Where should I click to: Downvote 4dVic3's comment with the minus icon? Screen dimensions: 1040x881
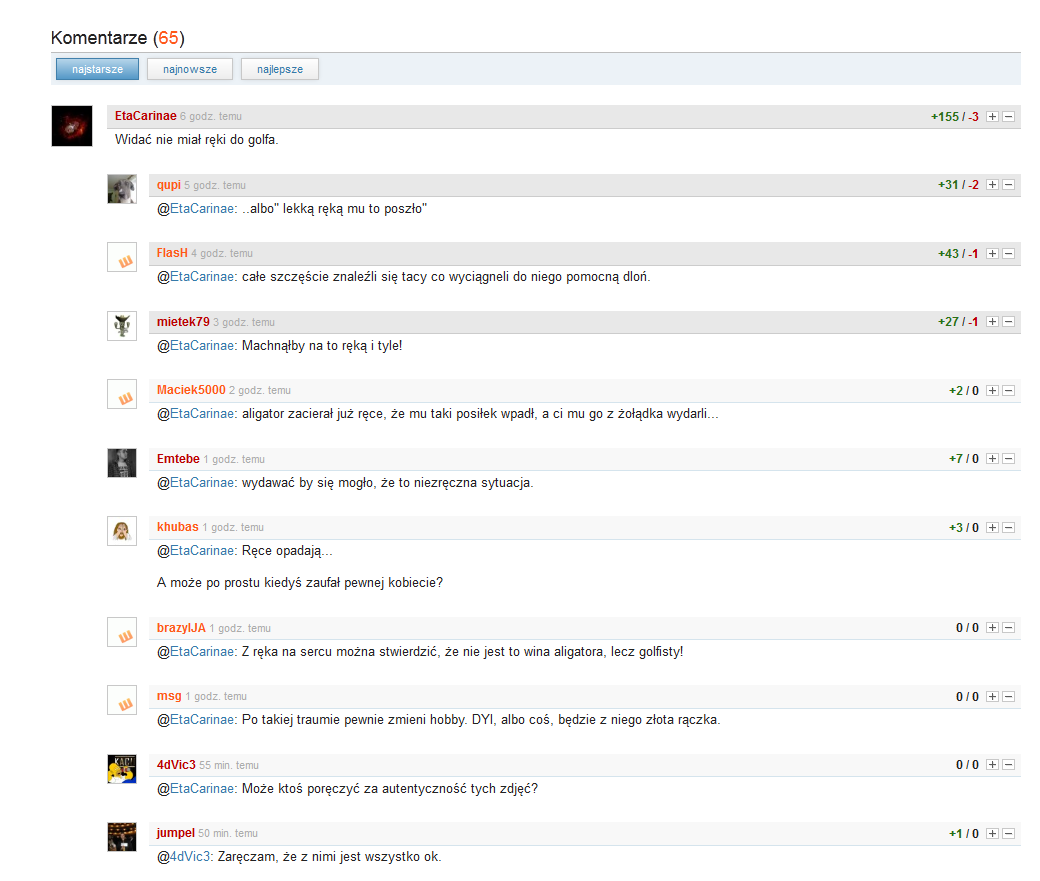pos(1009,764)
